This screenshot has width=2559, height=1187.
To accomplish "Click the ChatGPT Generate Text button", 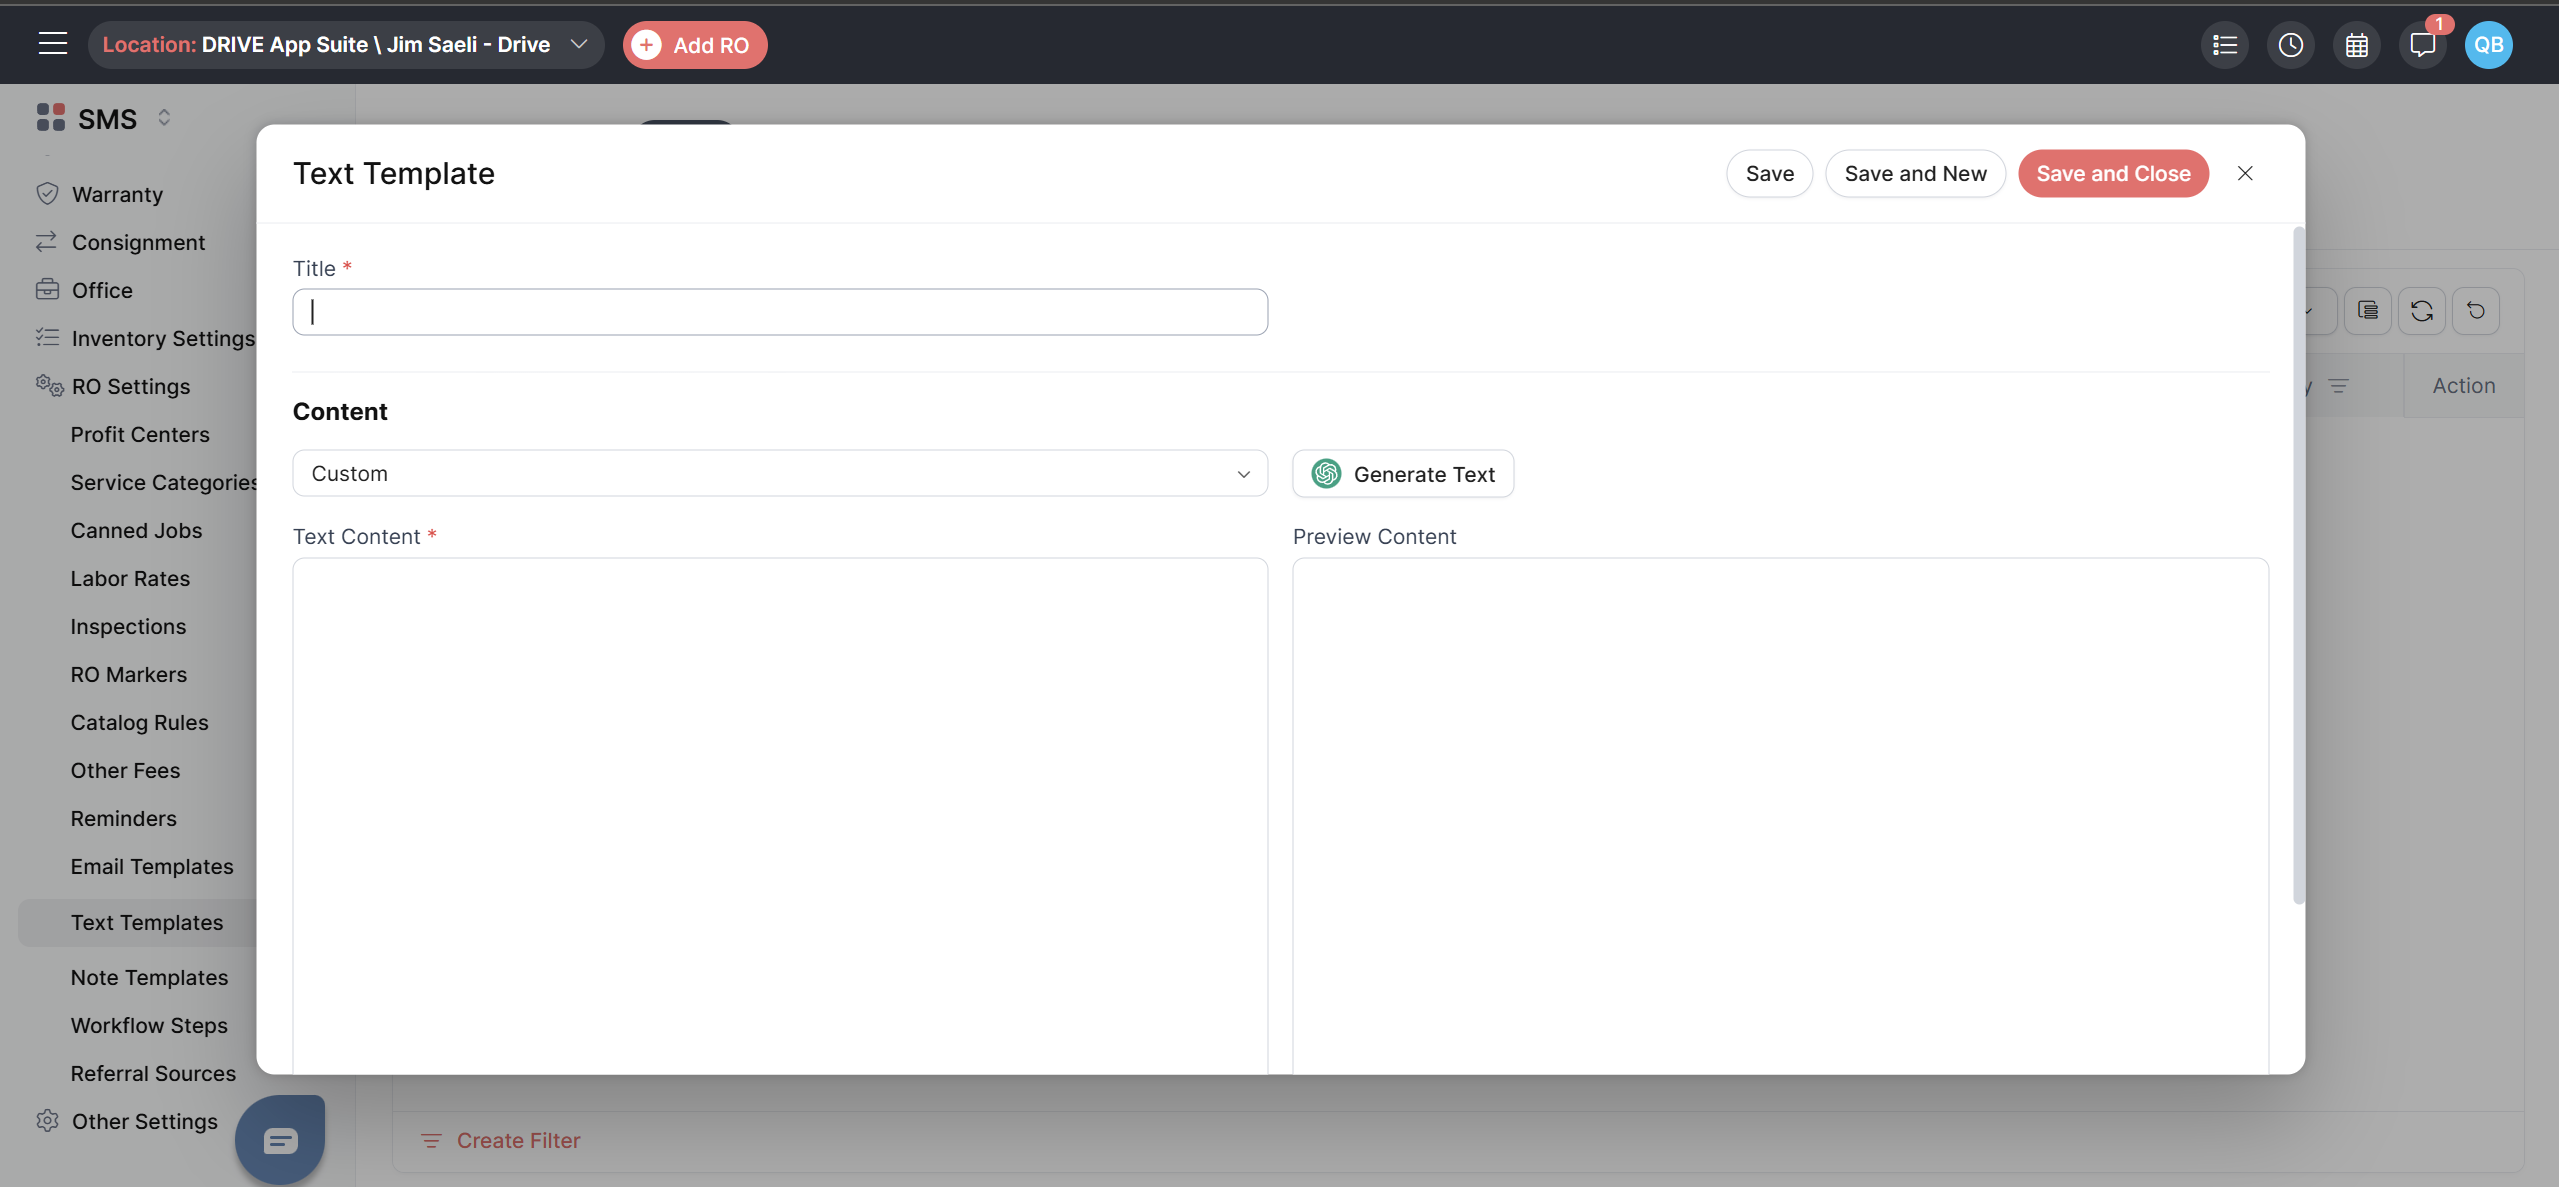I will (x=1402, y=474).
